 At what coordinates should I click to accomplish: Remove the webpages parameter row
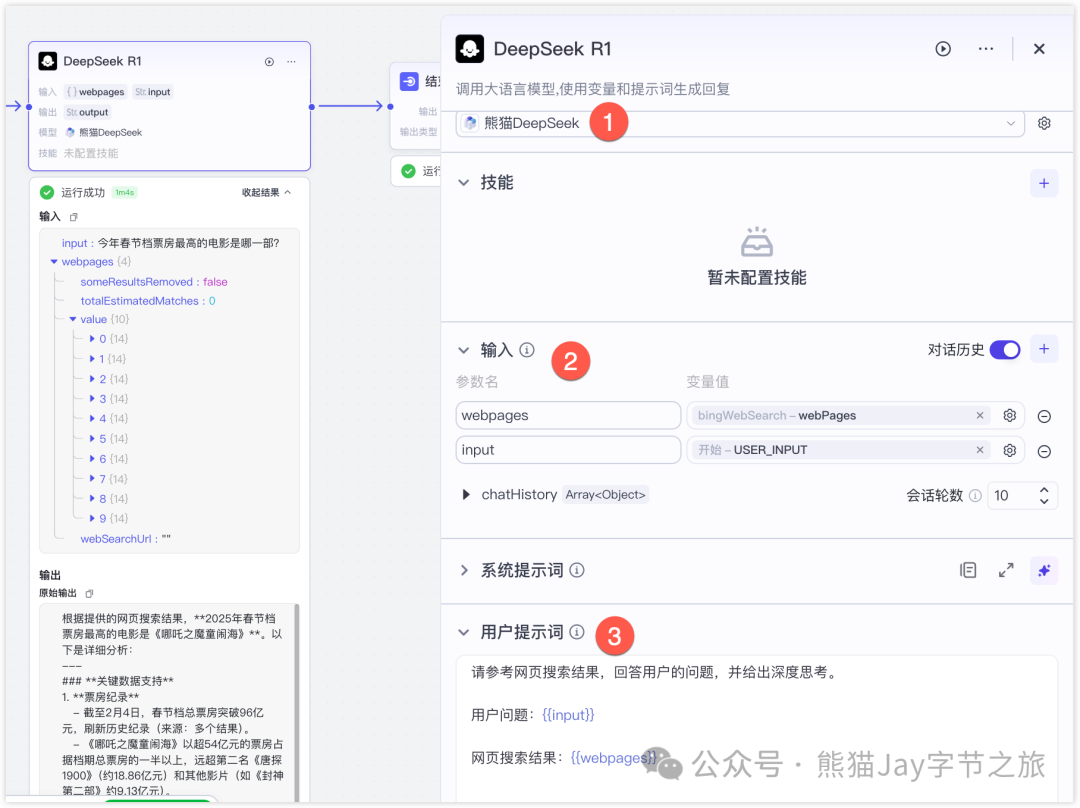click(1044, 416)
